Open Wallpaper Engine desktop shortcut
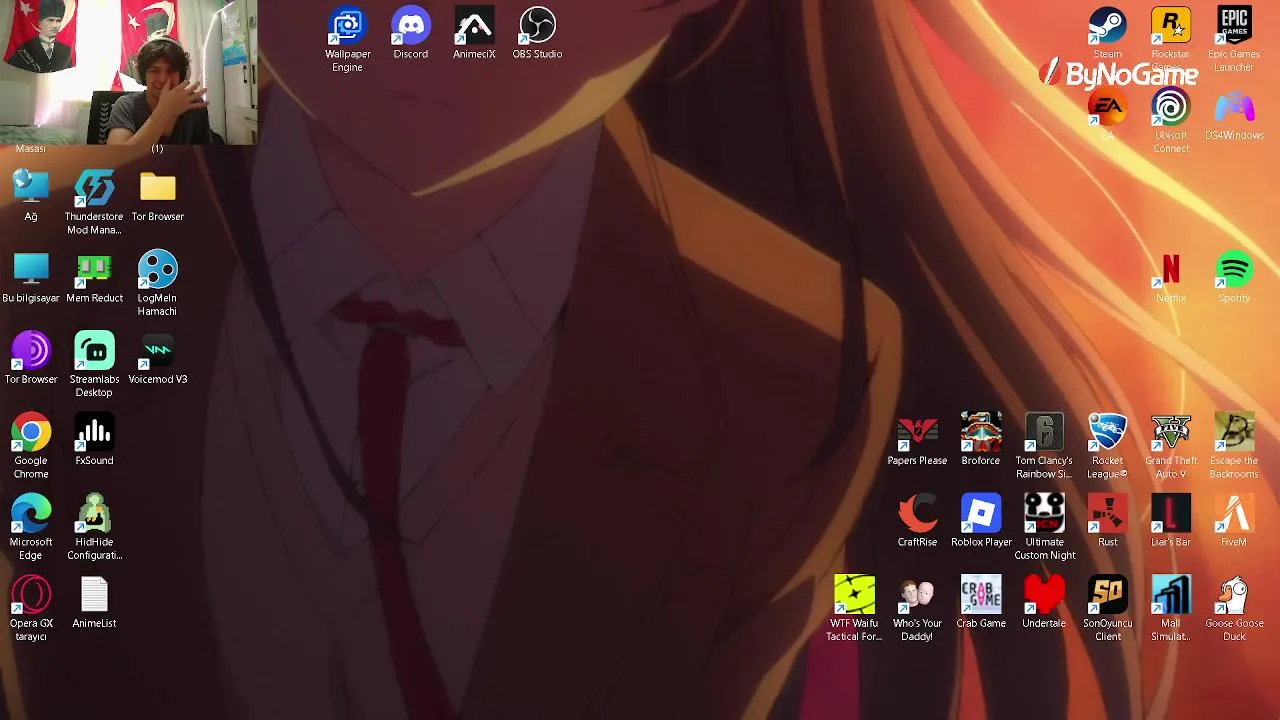Viewport: 1280px width, 720px height. (x=347, y=27)
